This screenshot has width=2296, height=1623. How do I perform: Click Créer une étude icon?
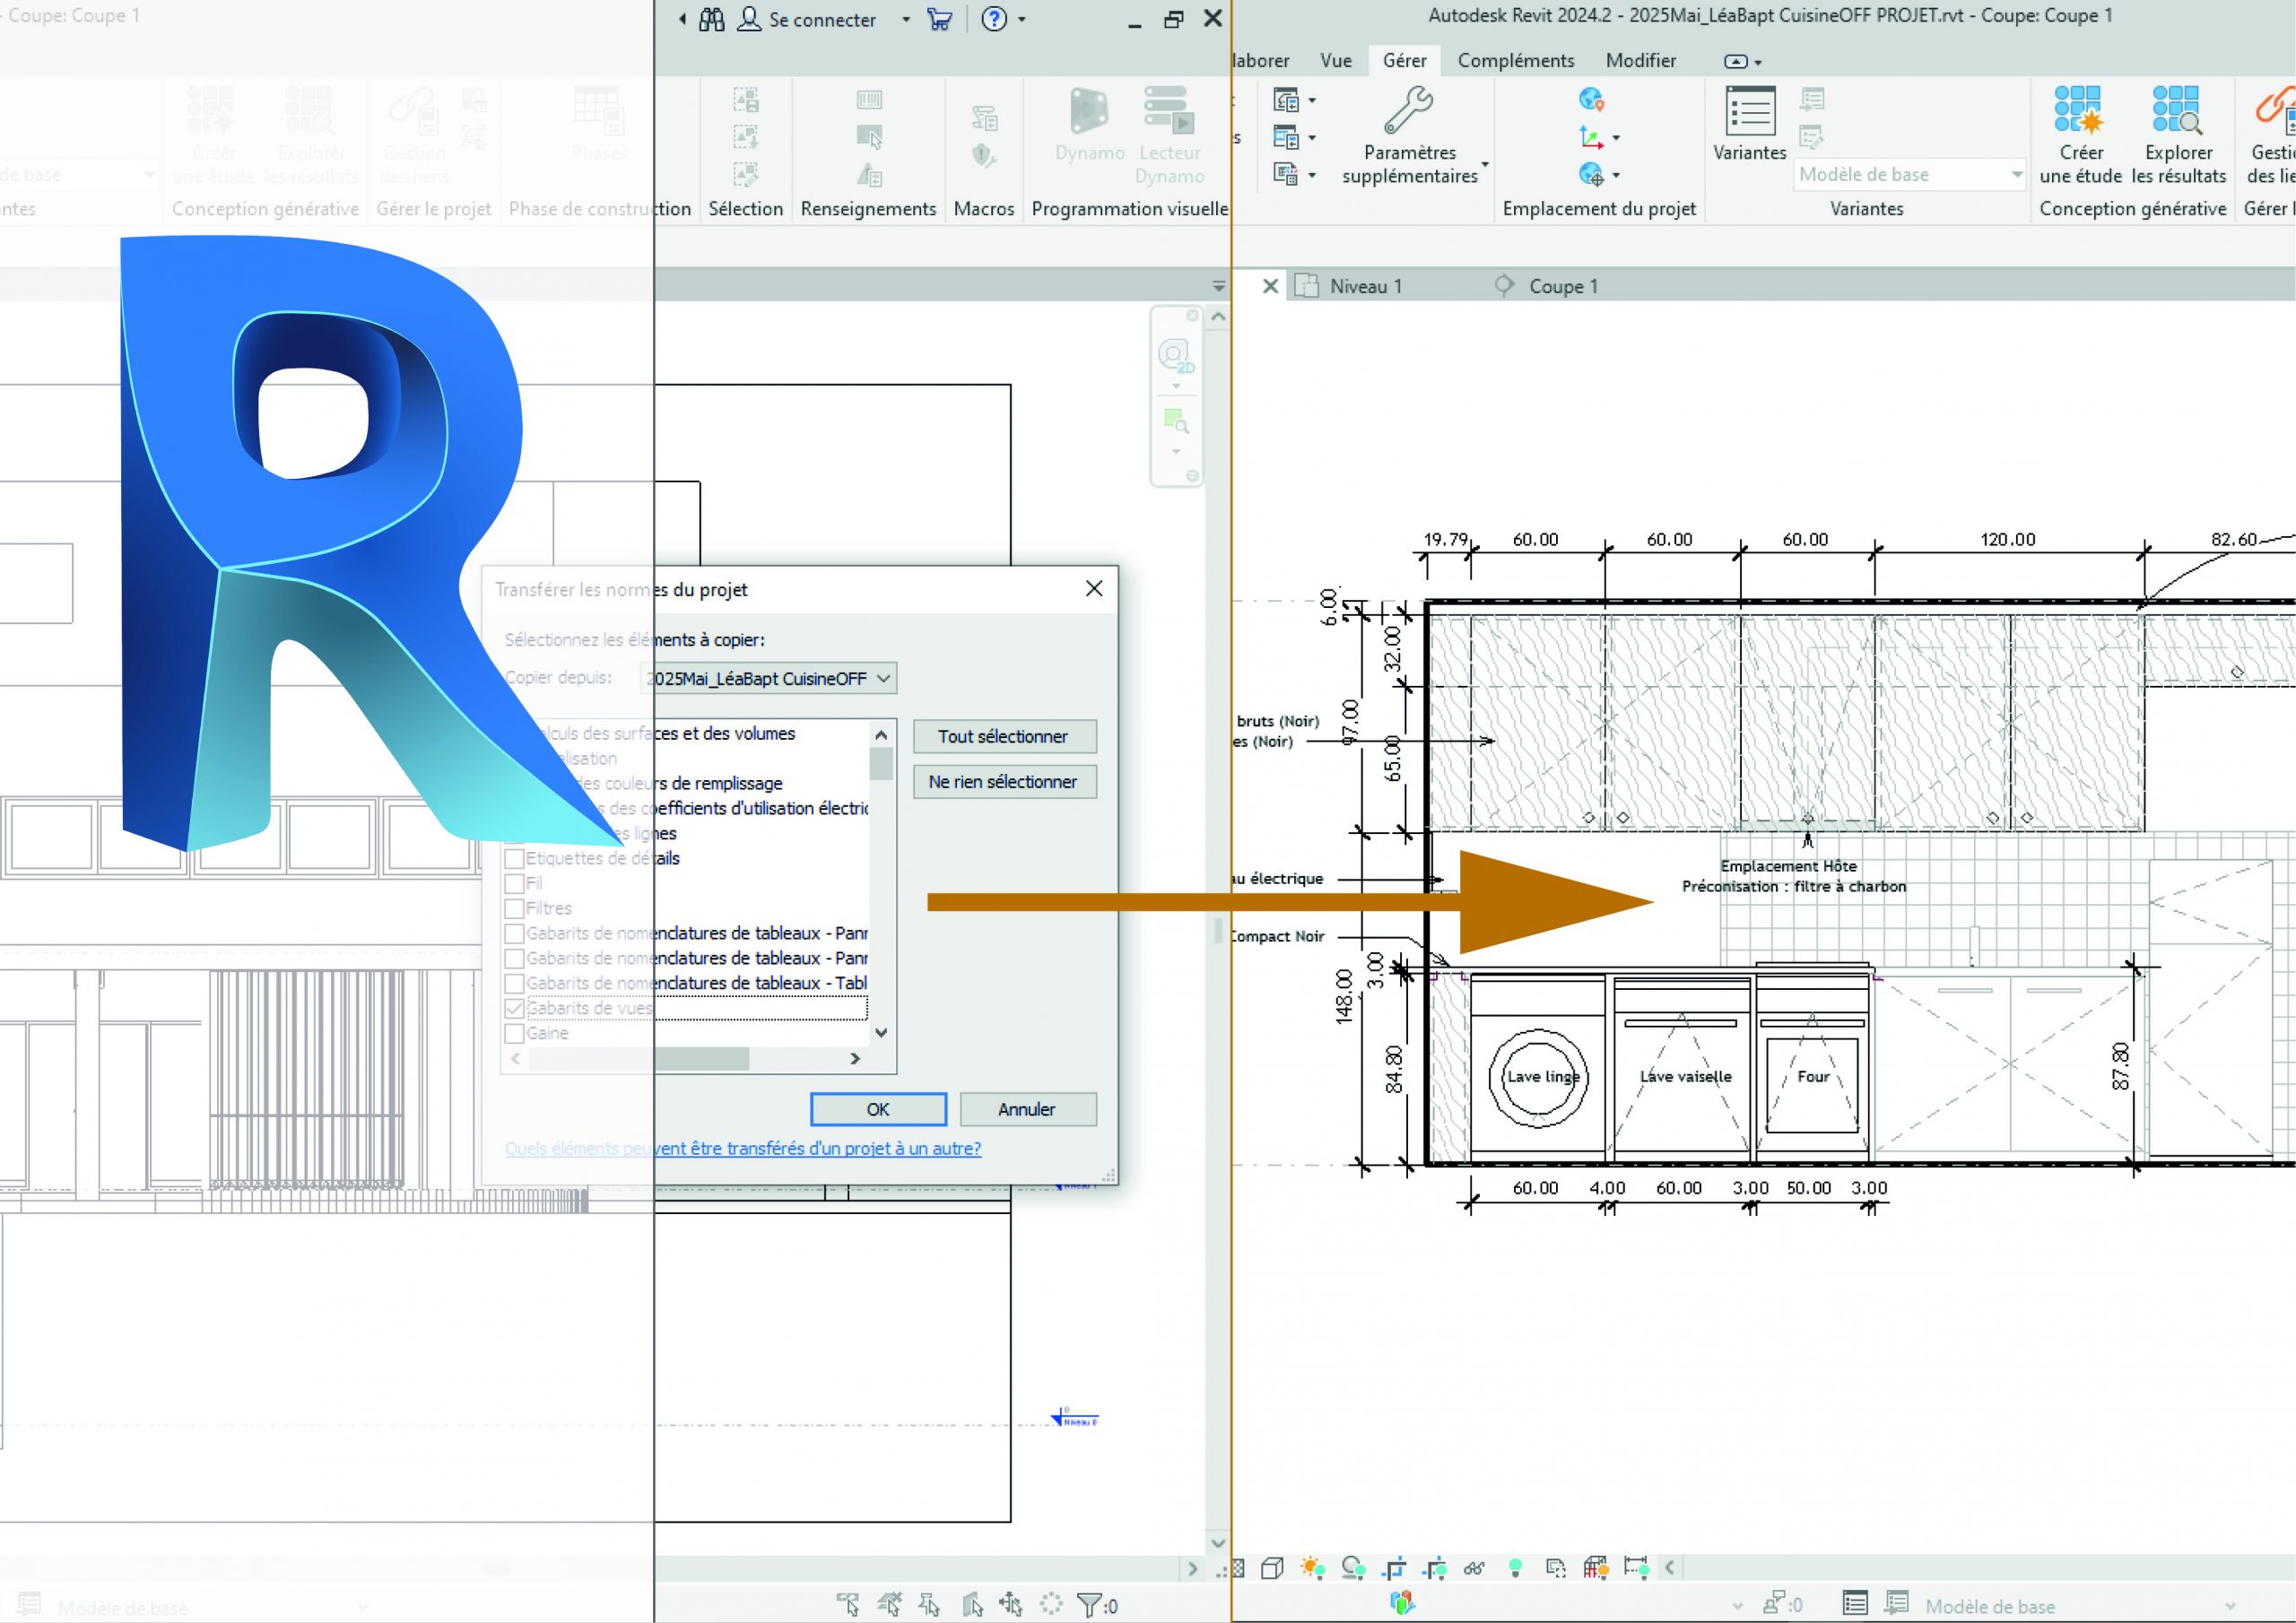[2080, 110]
